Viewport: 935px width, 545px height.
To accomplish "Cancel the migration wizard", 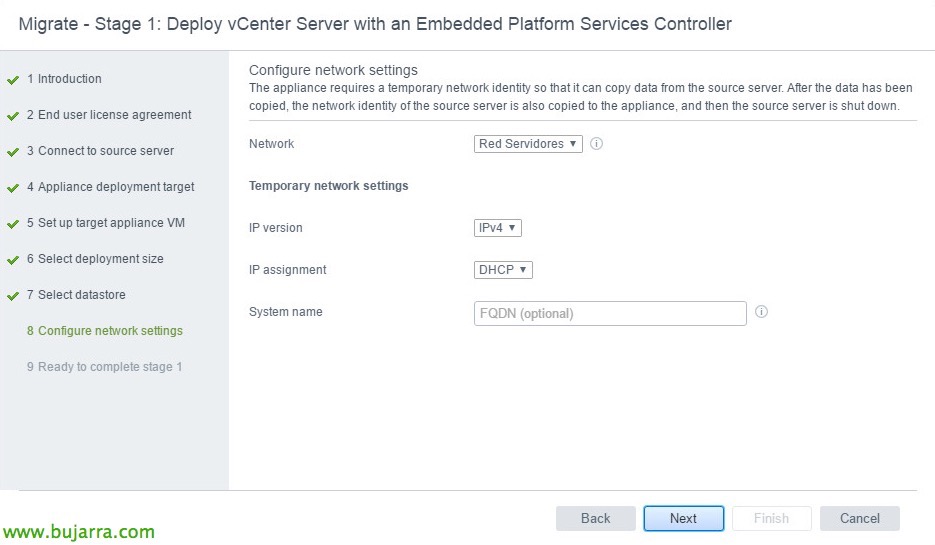I will (859, 518).
